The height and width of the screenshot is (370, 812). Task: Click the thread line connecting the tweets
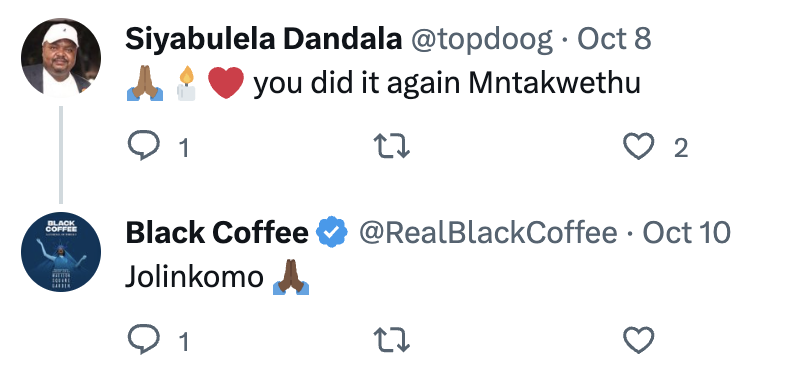tap(61, 155)
